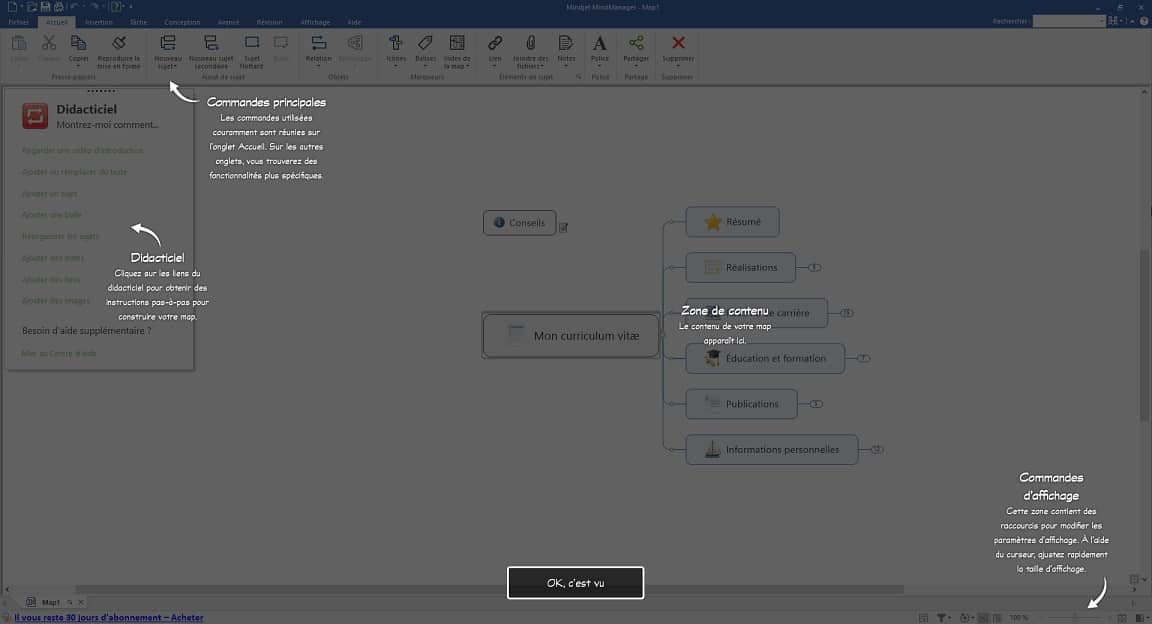Click 'Ajouter des notes' tutorial link
Screen dimensions: 1152x624
[53, 258]
